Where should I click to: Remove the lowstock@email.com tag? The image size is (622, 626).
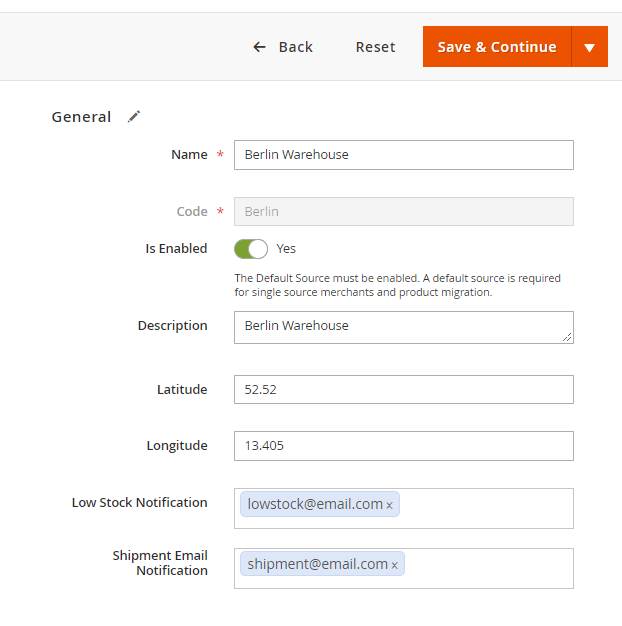[390, 506]
